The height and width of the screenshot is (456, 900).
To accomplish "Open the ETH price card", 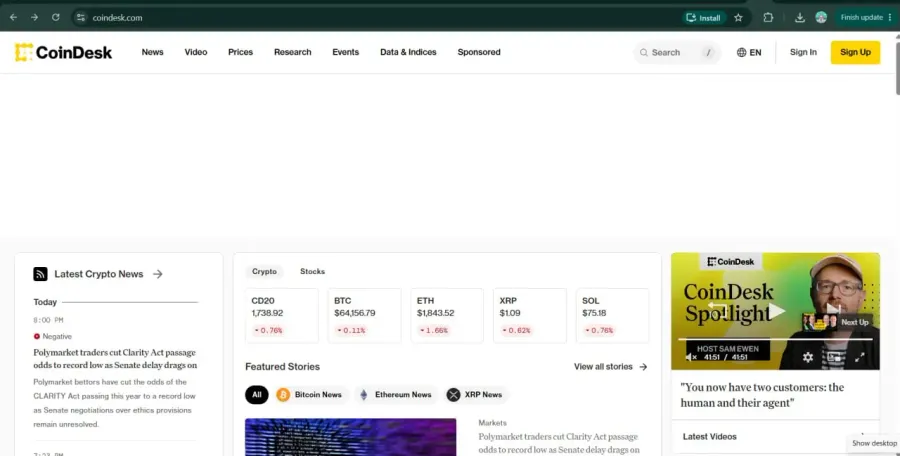I will (447, 316).
